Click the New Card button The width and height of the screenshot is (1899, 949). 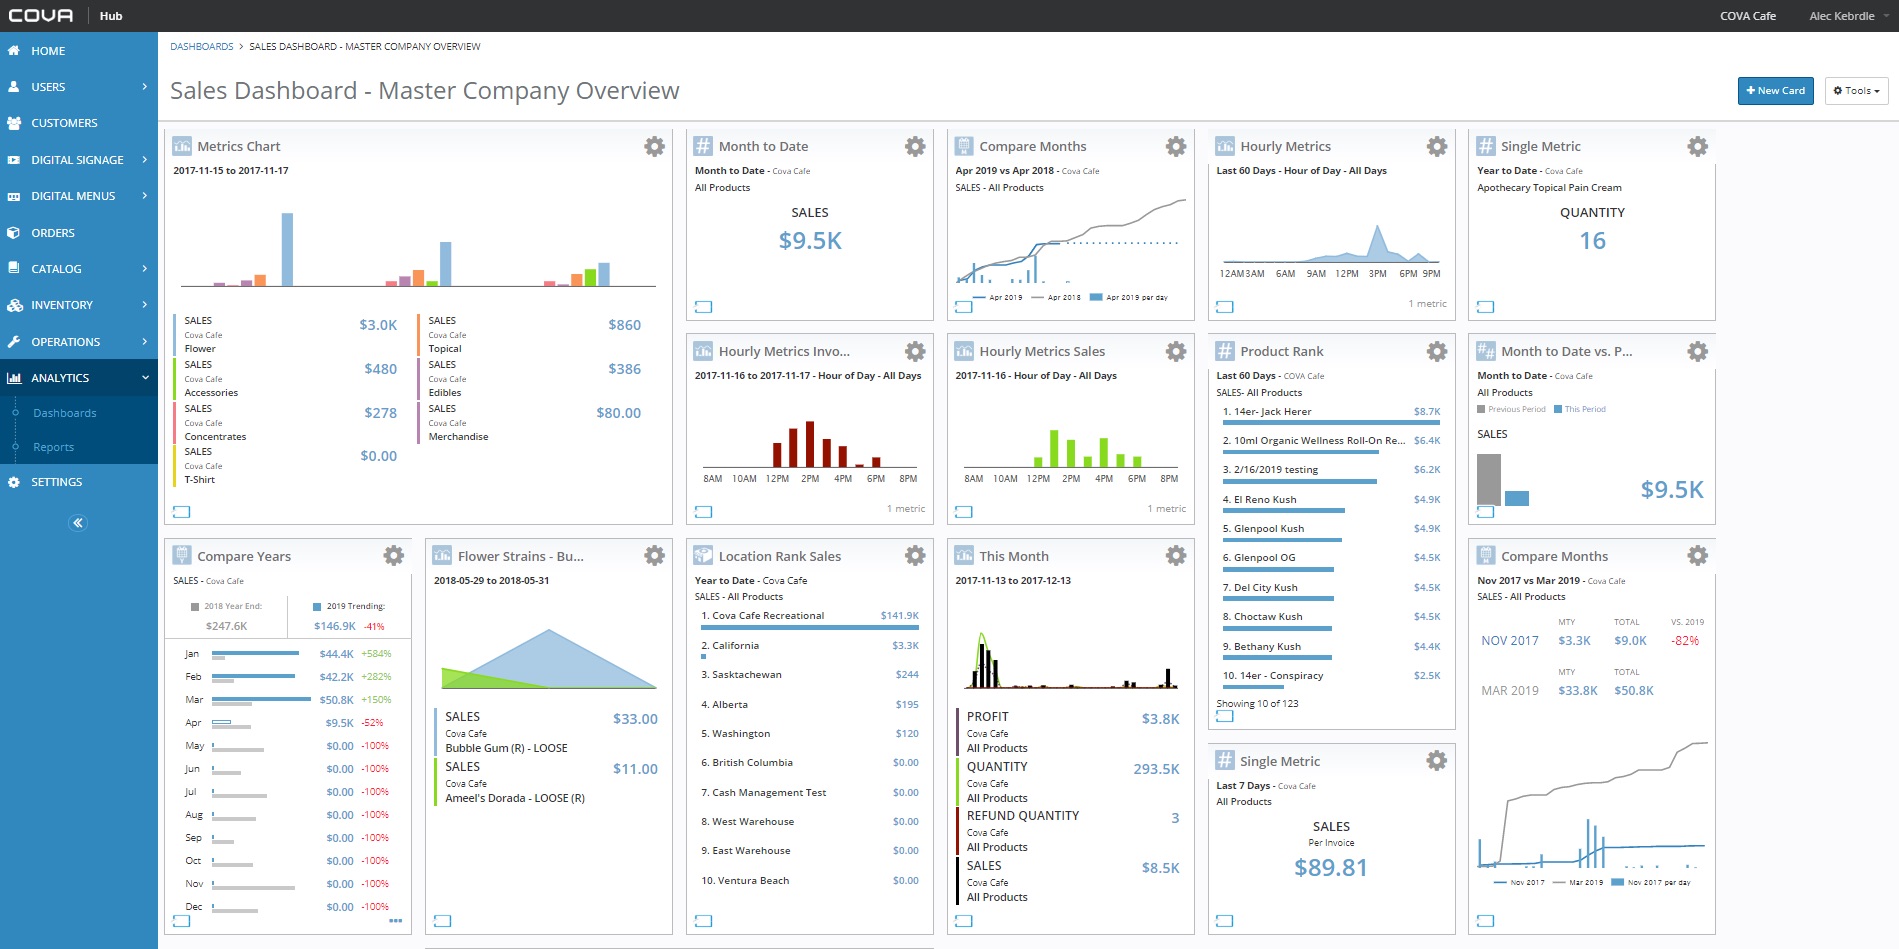tap(1775, 91)
